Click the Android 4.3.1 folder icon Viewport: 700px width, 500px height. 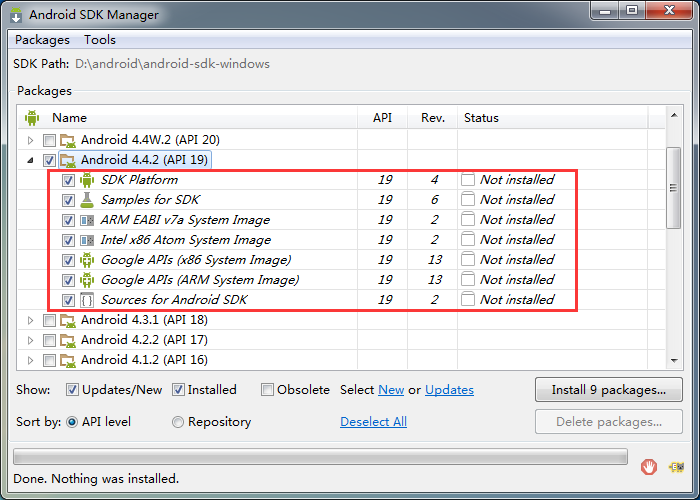pos(68,320)
